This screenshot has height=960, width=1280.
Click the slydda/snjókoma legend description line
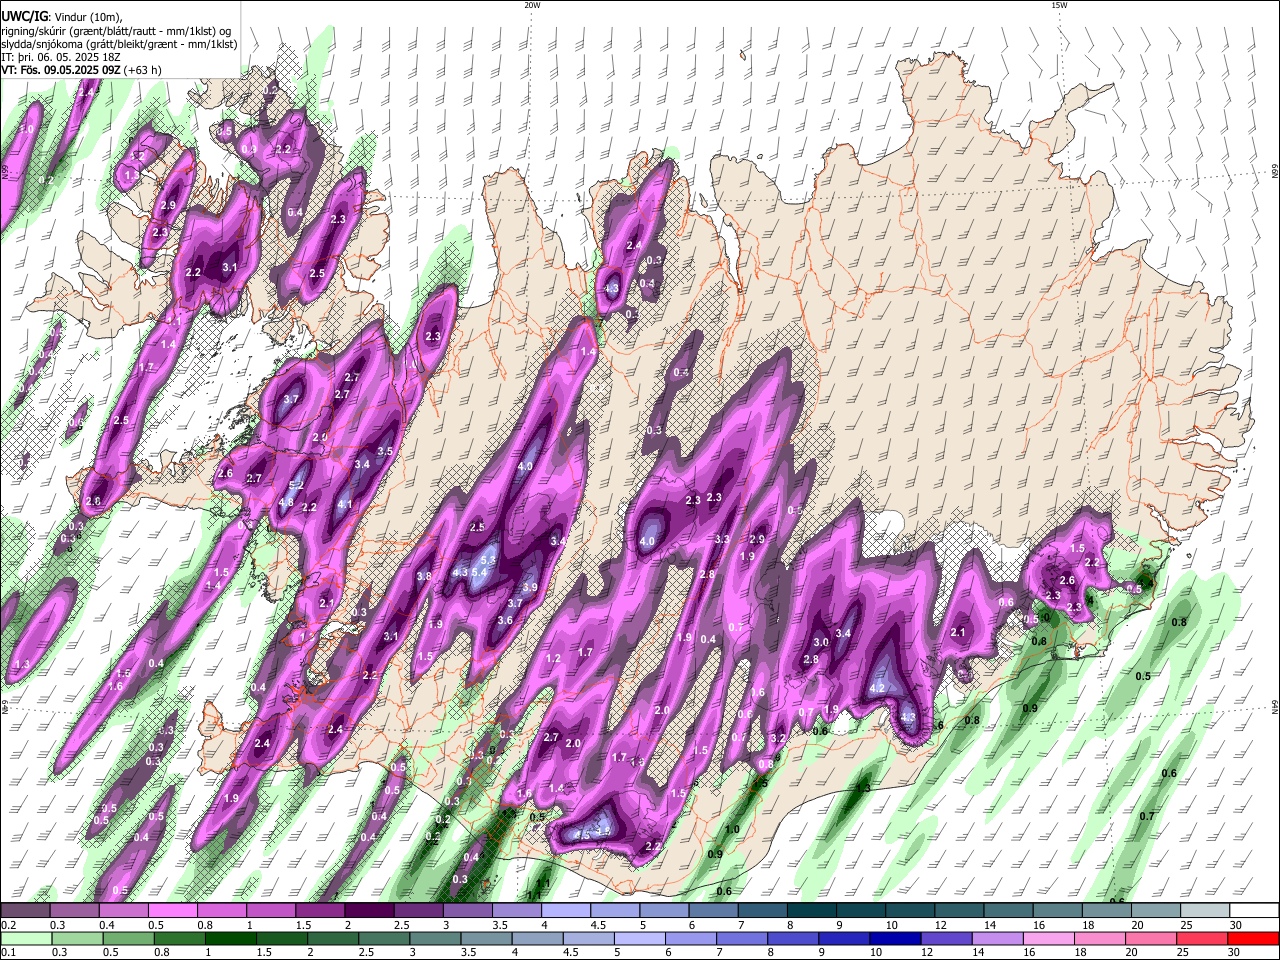click(118, 44)
